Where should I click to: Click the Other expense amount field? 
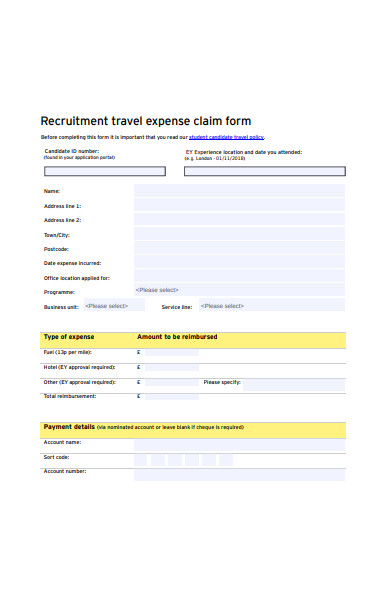click(172, 383)
